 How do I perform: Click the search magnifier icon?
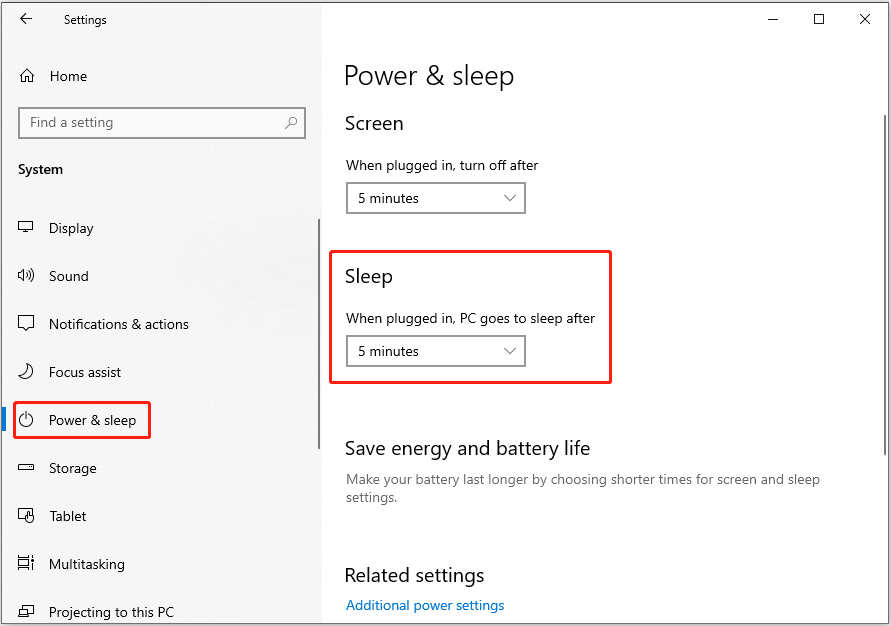pos(291,122)
